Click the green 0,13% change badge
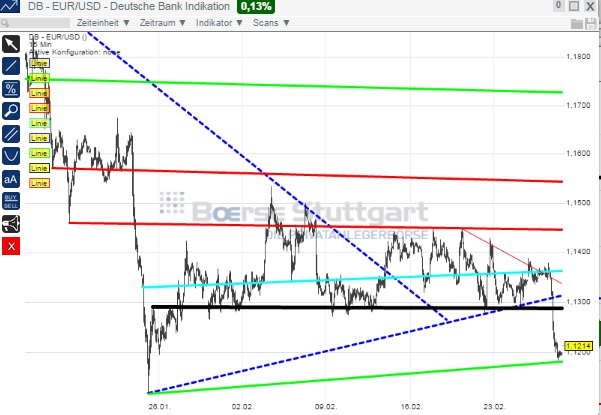 256,7
